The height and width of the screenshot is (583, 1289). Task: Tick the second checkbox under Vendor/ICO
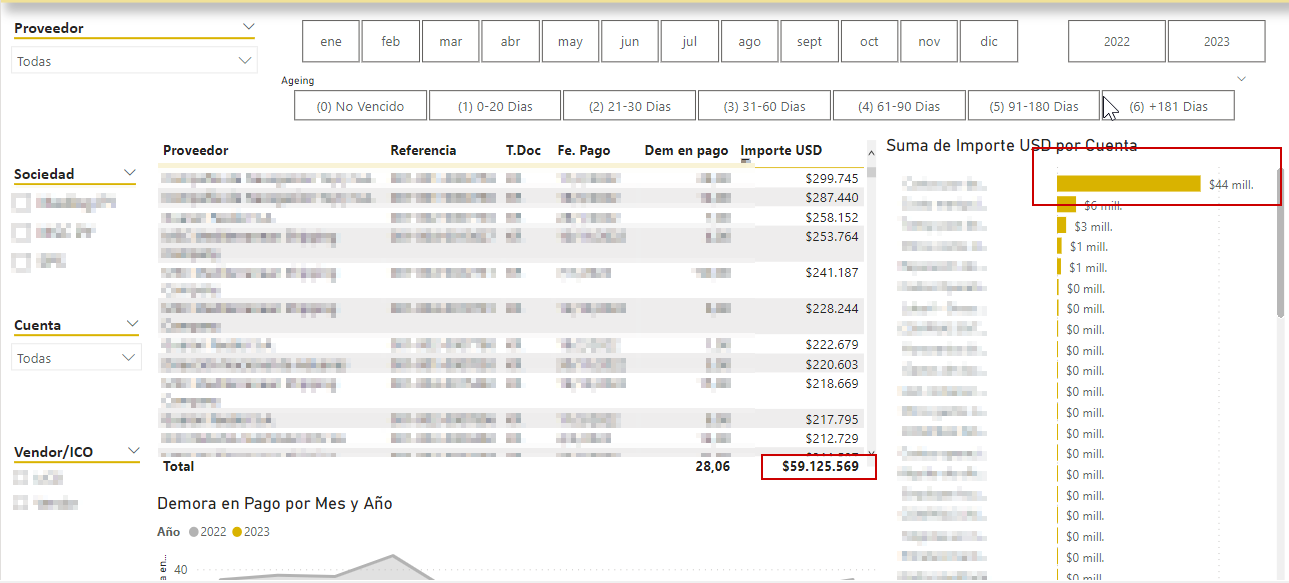coord(21,503)
